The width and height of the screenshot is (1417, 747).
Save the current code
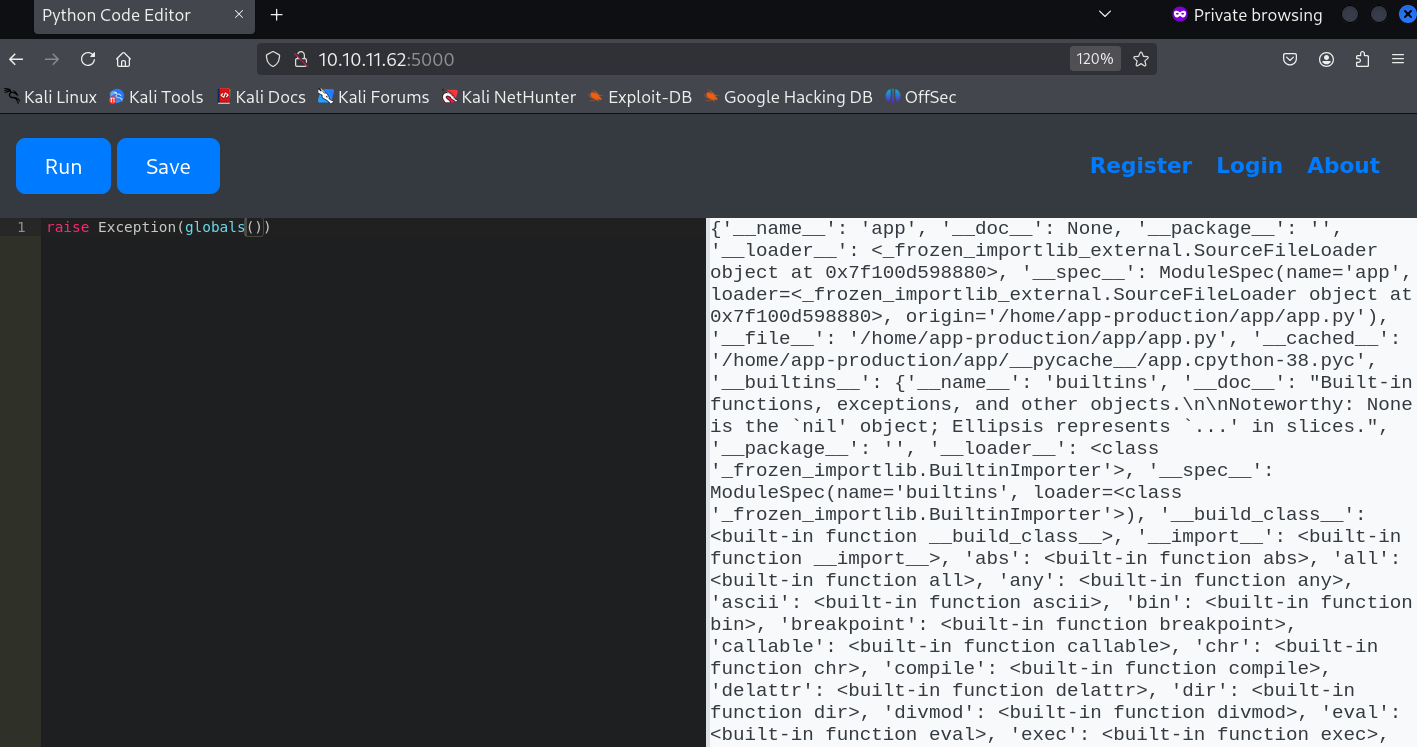(x=168, y=166)
